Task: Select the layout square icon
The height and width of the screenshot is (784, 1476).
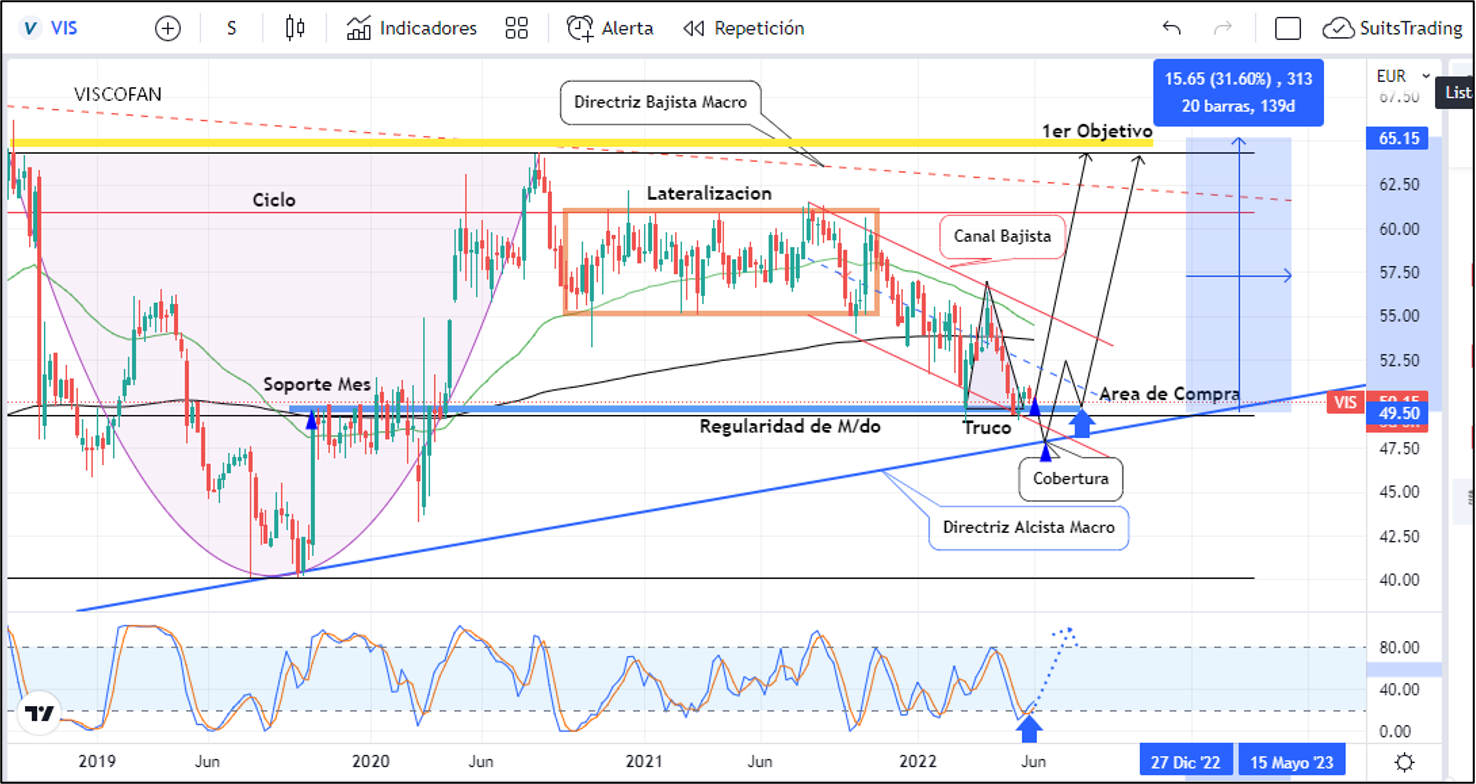Action: click(1288, 28)
